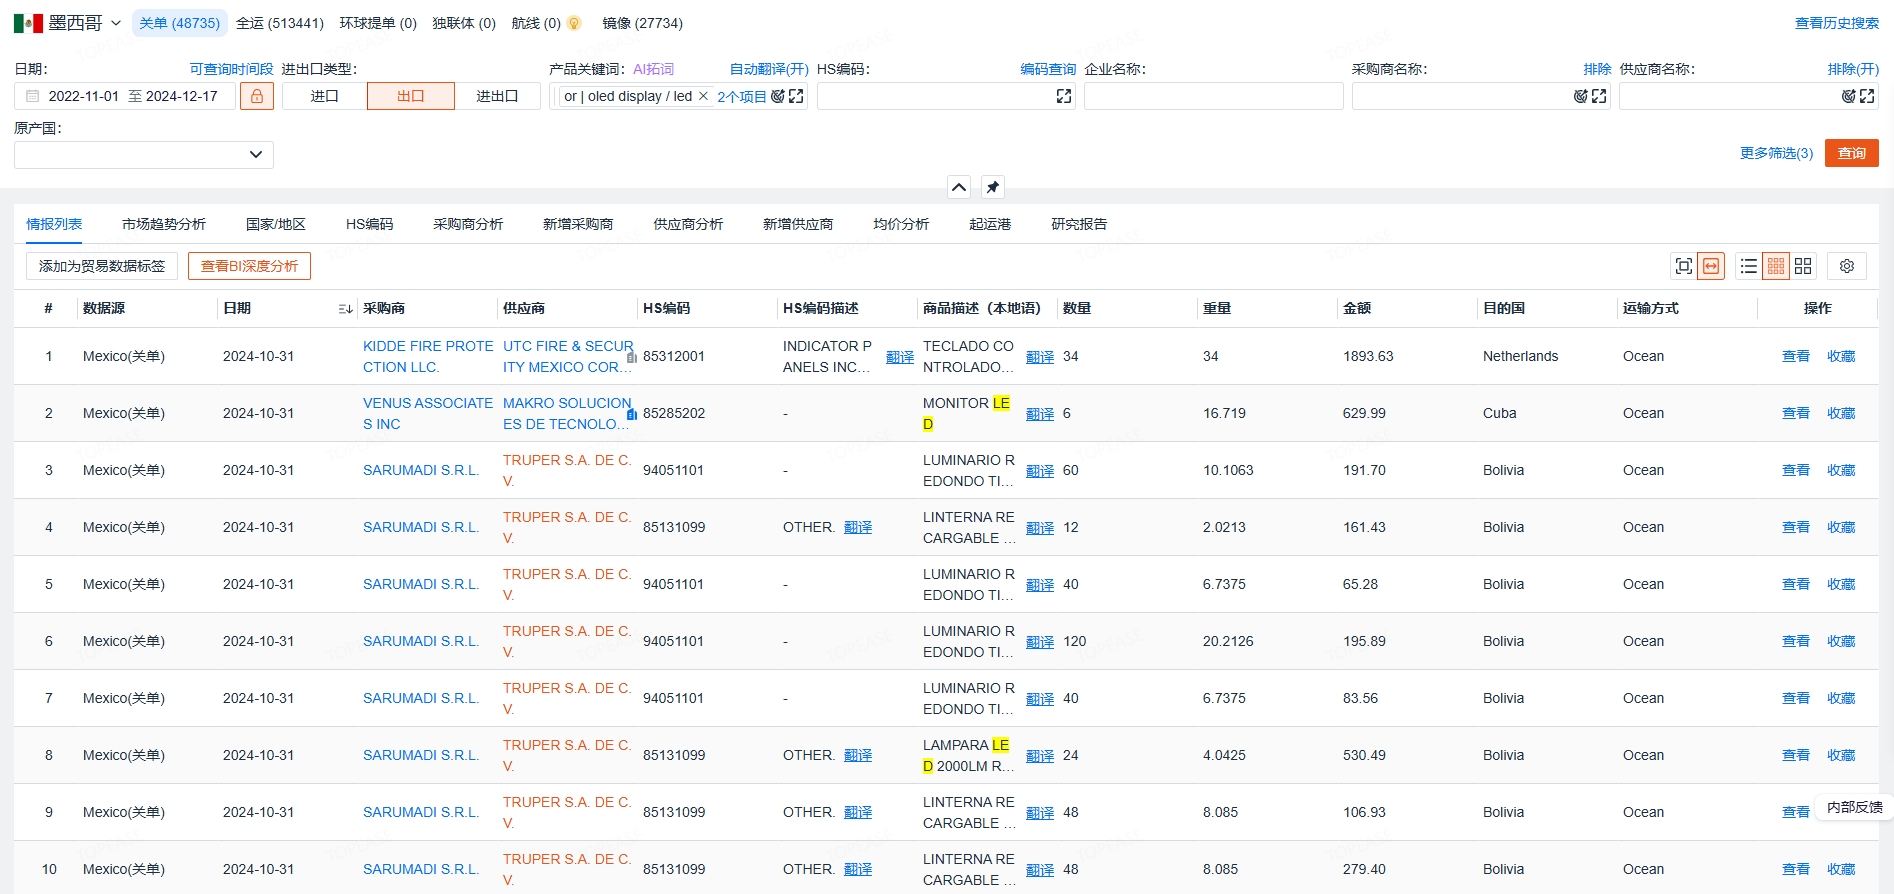Switch to the list view icon
The width and height of the screenshot is (1894, 894).
(x=1748, y=266)
